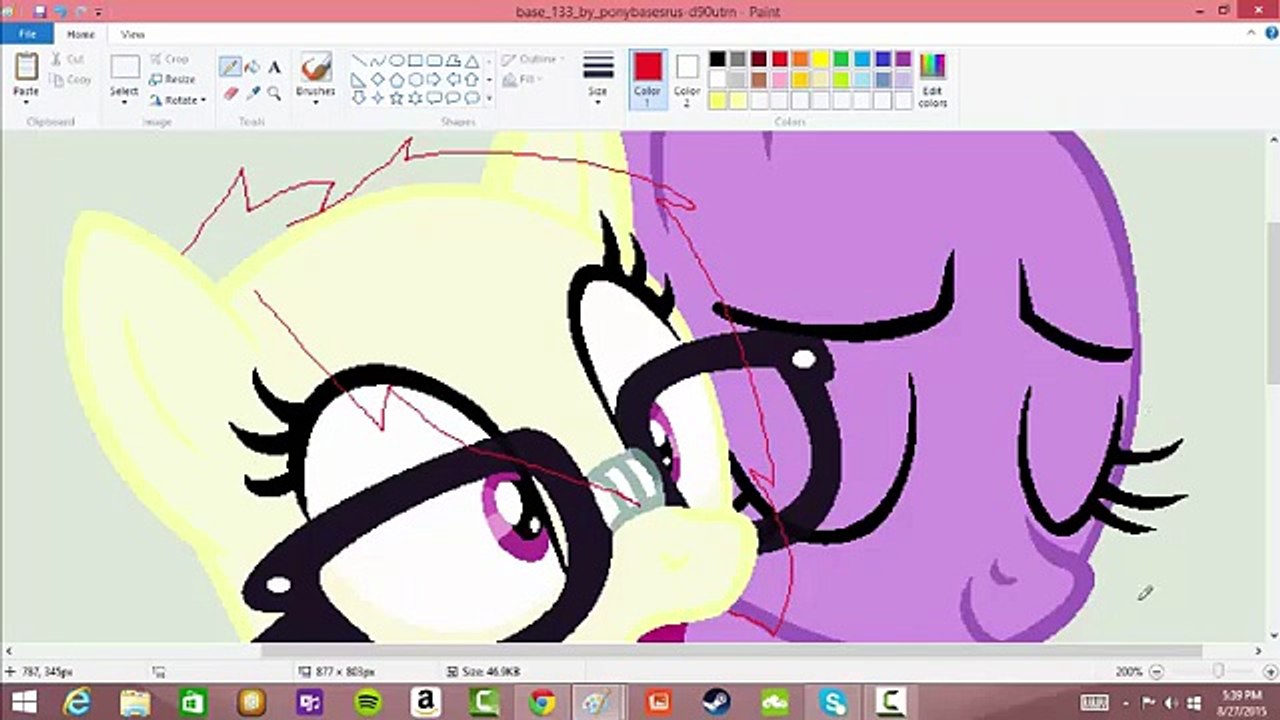1280x720 pixels.
Task: Pick the purple color swatch
Action: click(x=903, y=59)
